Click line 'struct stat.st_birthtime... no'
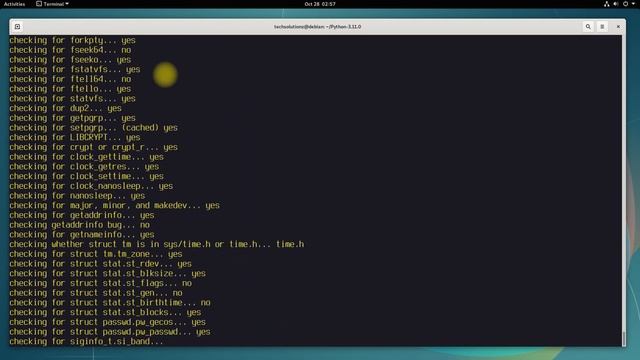Screen dimensions: 640x360 click(x=110, y=303)
